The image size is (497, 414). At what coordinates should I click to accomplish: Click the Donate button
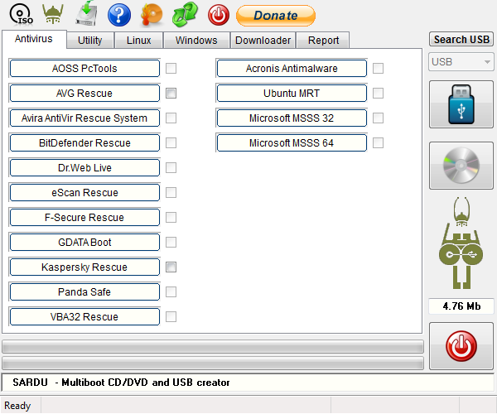tap(276, 16)
